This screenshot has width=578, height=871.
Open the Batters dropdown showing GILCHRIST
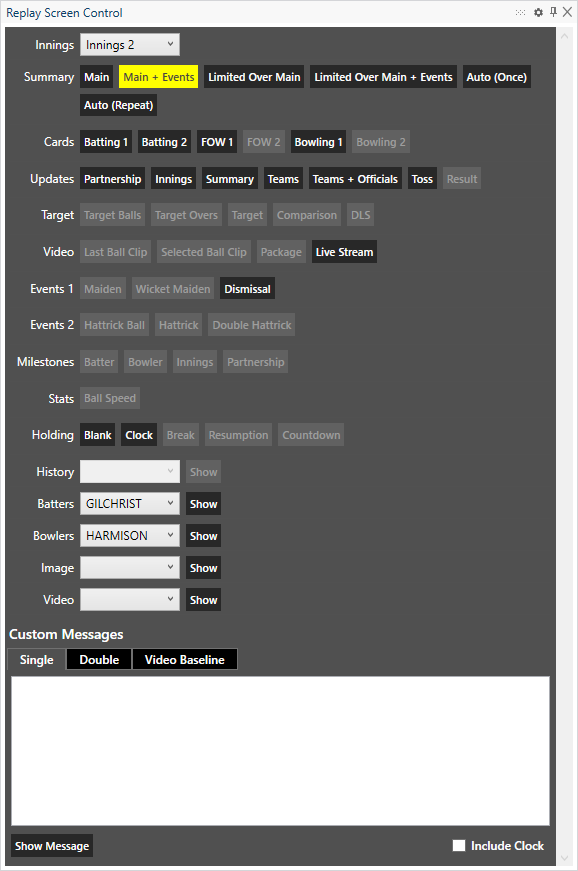[x=130, y=504]
